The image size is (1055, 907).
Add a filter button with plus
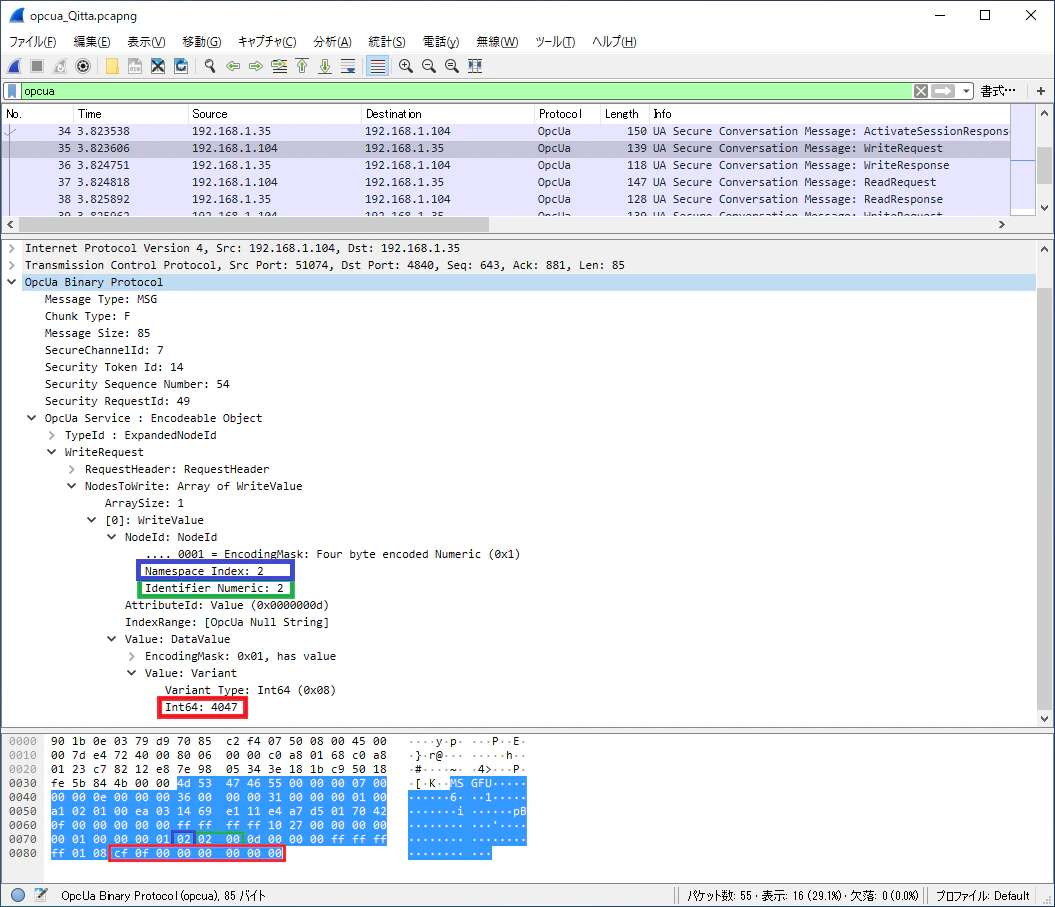coord(1041,91)
